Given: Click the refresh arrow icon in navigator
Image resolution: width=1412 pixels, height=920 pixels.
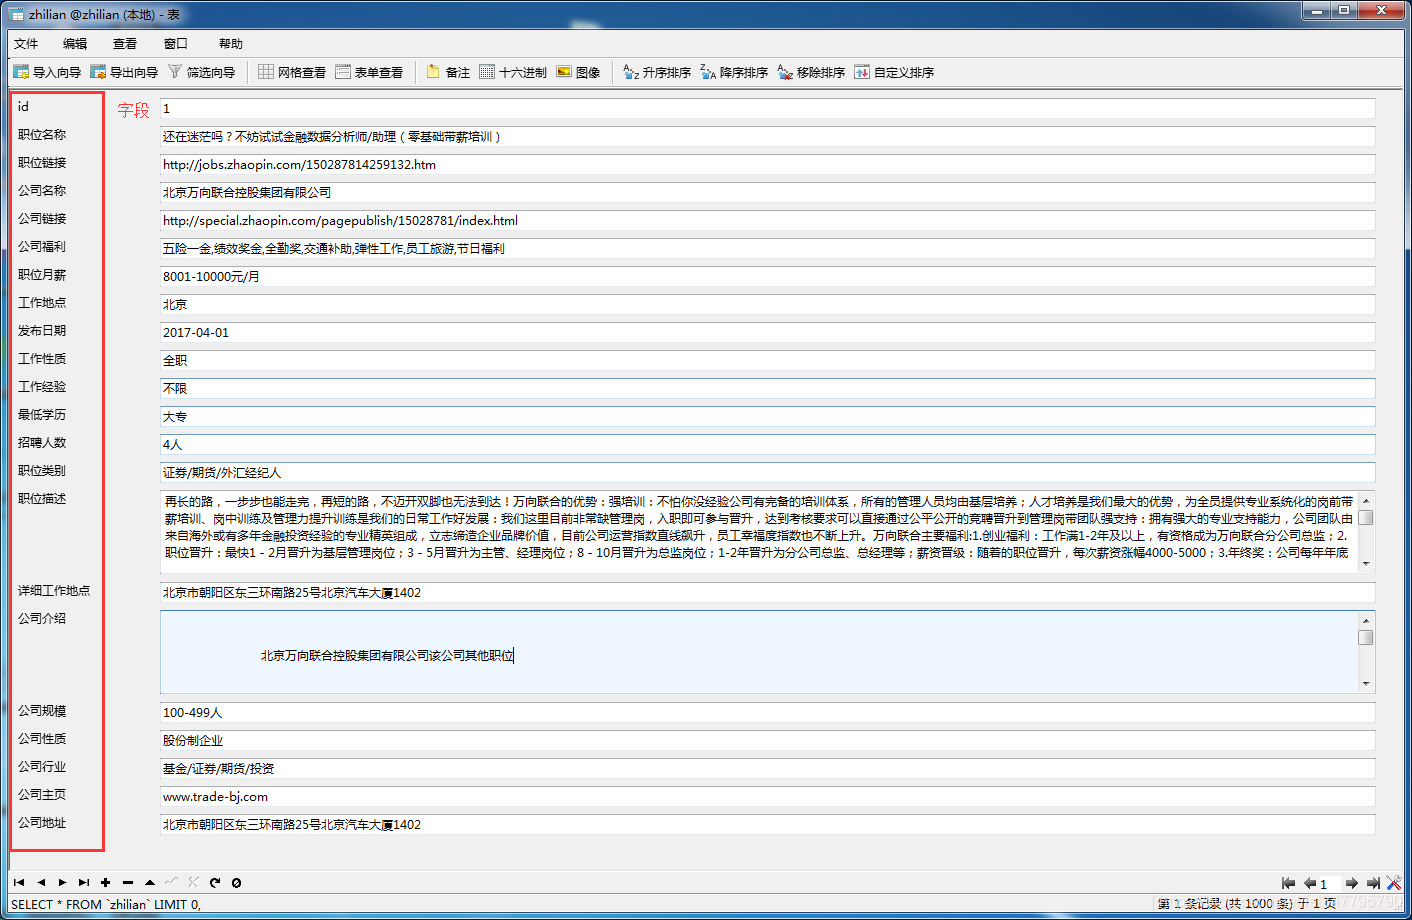Looking at the screenshot, I should 215,882.
